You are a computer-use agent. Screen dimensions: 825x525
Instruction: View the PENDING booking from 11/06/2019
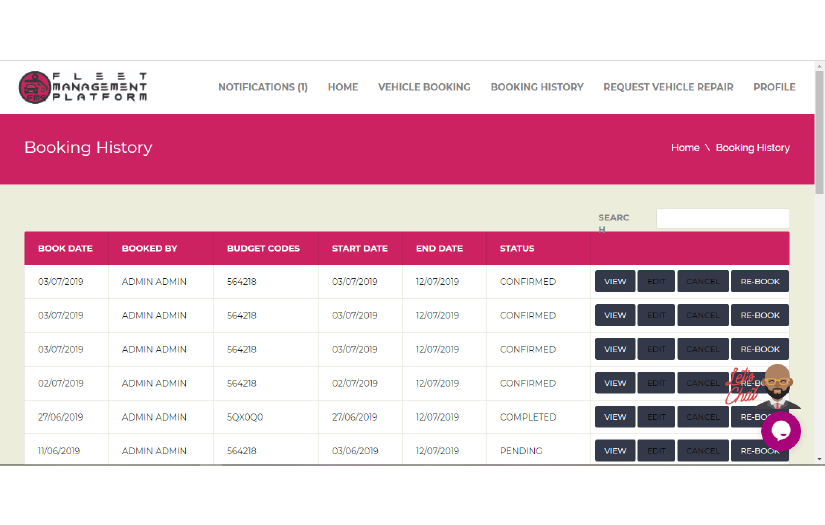(615, 451)
